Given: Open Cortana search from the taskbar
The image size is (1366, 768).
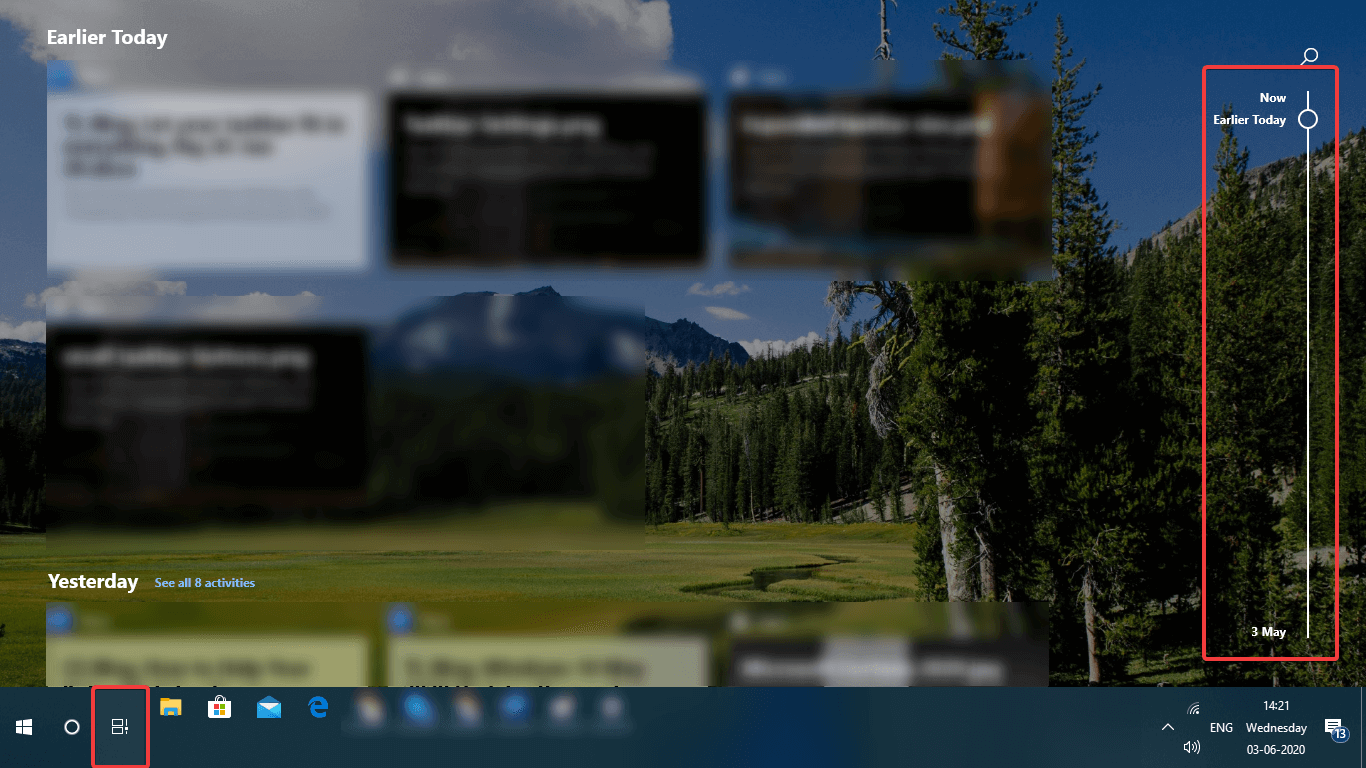Looking at the screenshot, I should 71,727.
